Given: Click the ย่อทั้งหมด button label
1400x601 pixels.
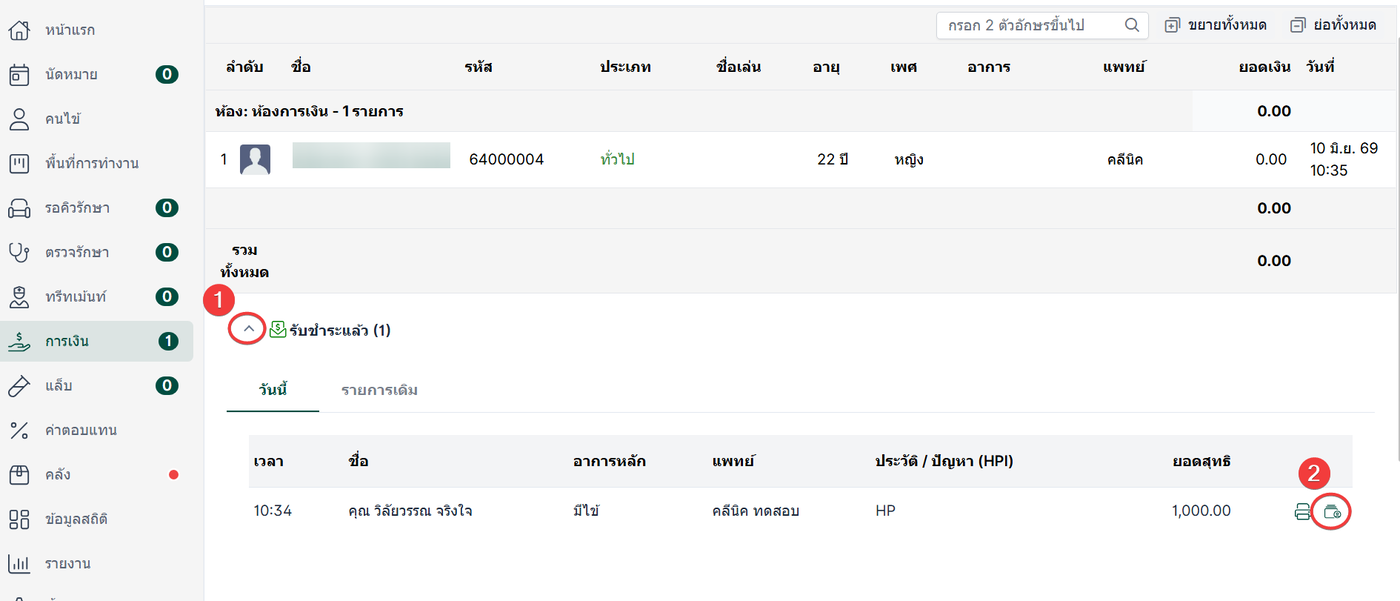Looking at the screenshot, I should (1346, 25).
